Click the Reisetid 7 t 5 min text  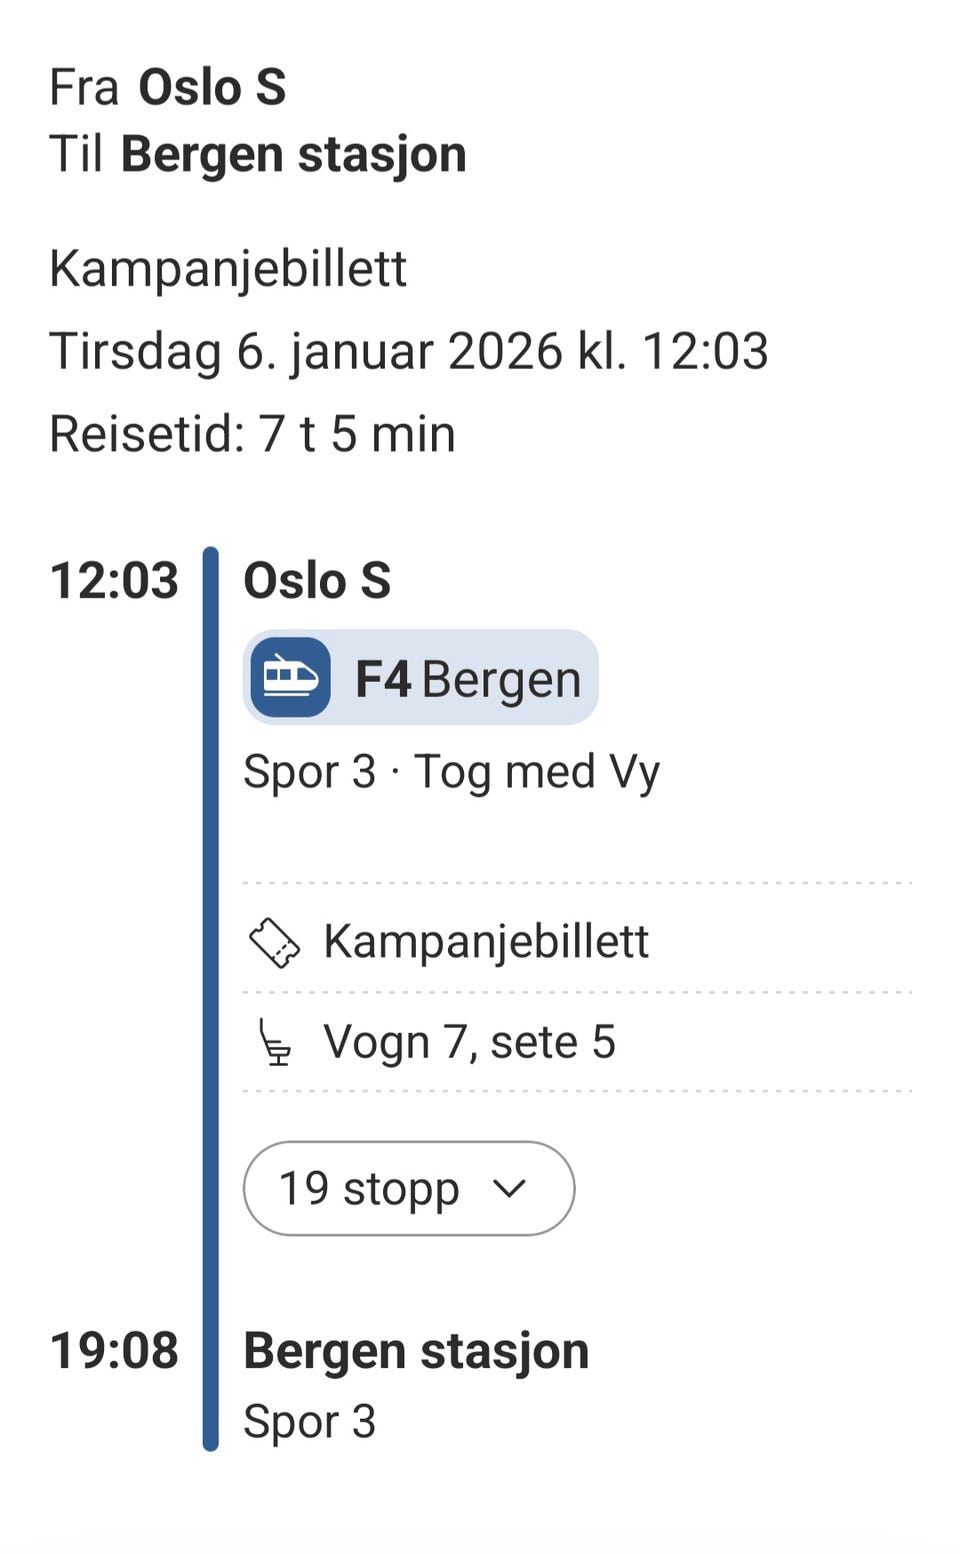click(252, 434)
